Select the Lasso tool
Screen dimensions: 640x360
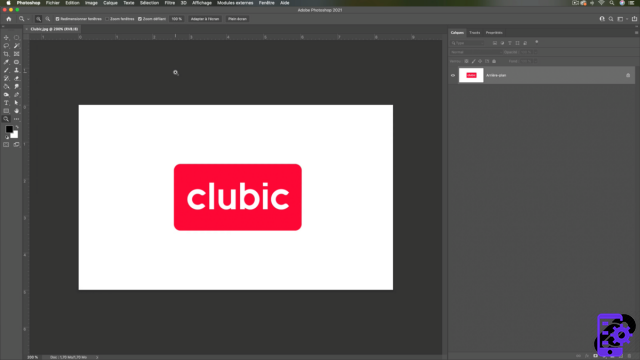click(x=6, y=46)
